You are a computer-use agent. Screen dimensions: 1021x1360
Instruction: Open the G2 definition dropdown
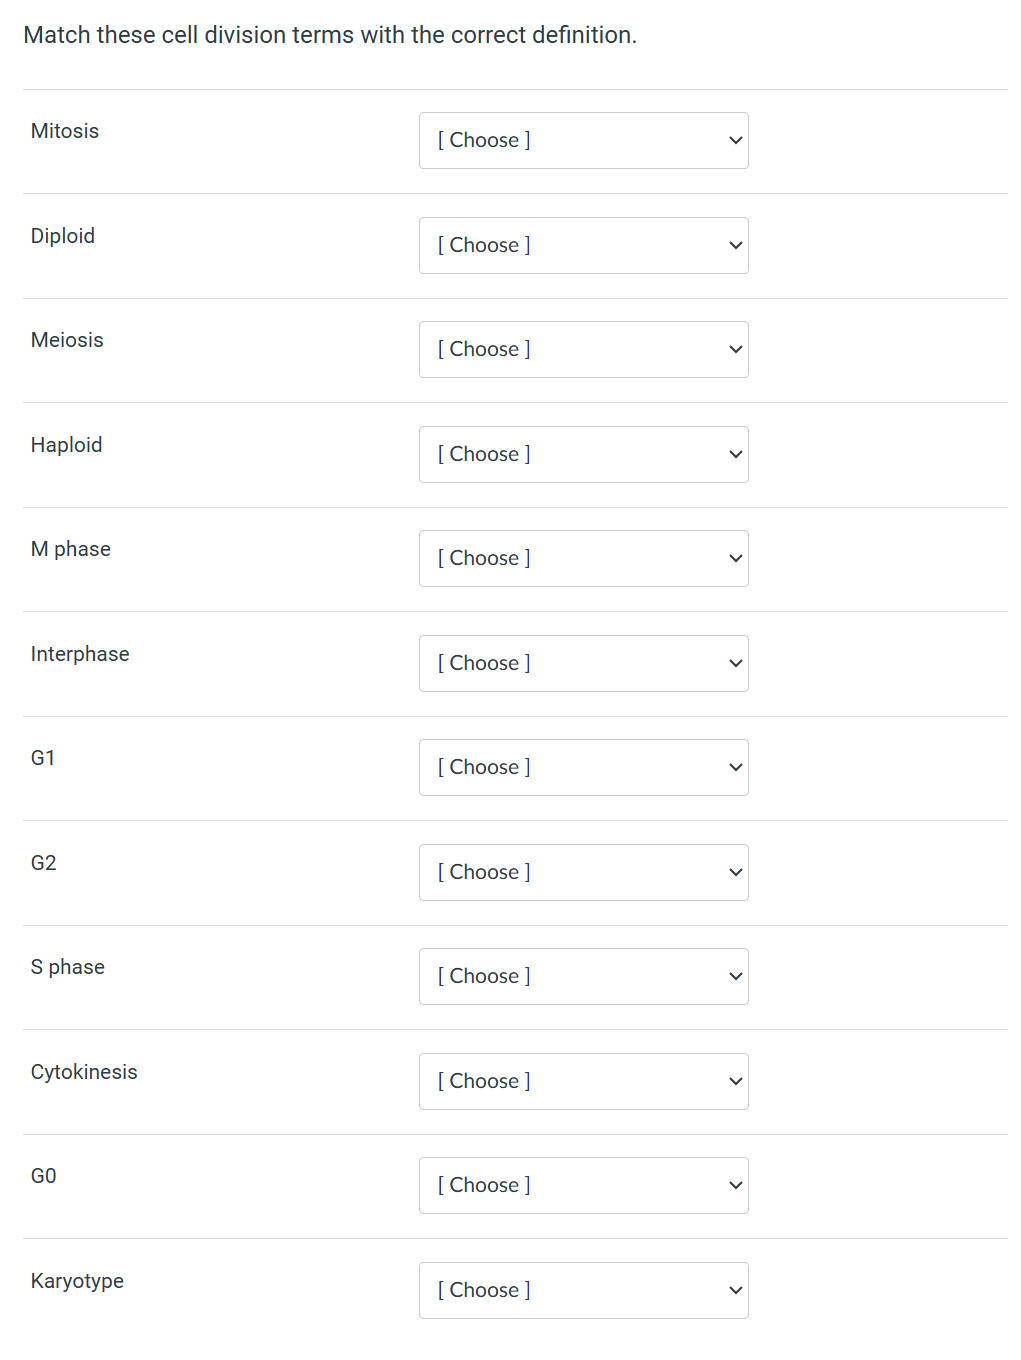click(583, 872)
